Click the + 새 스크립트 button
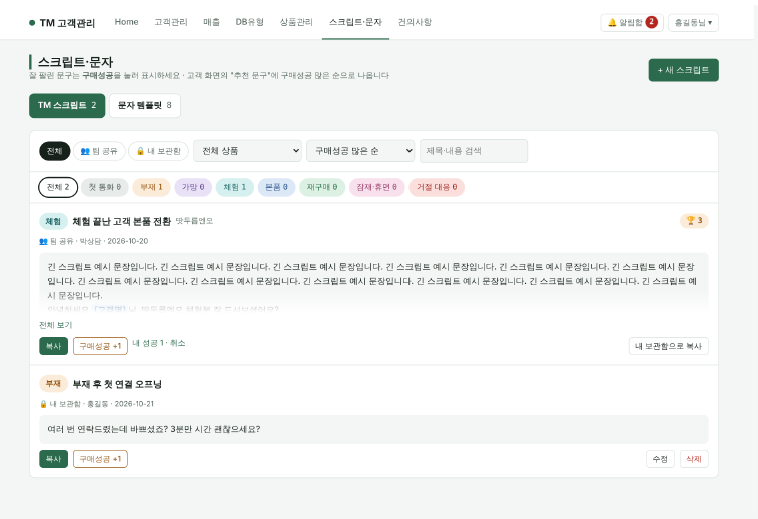Viewport: 758px width, 519px height. tap(683, 70)
